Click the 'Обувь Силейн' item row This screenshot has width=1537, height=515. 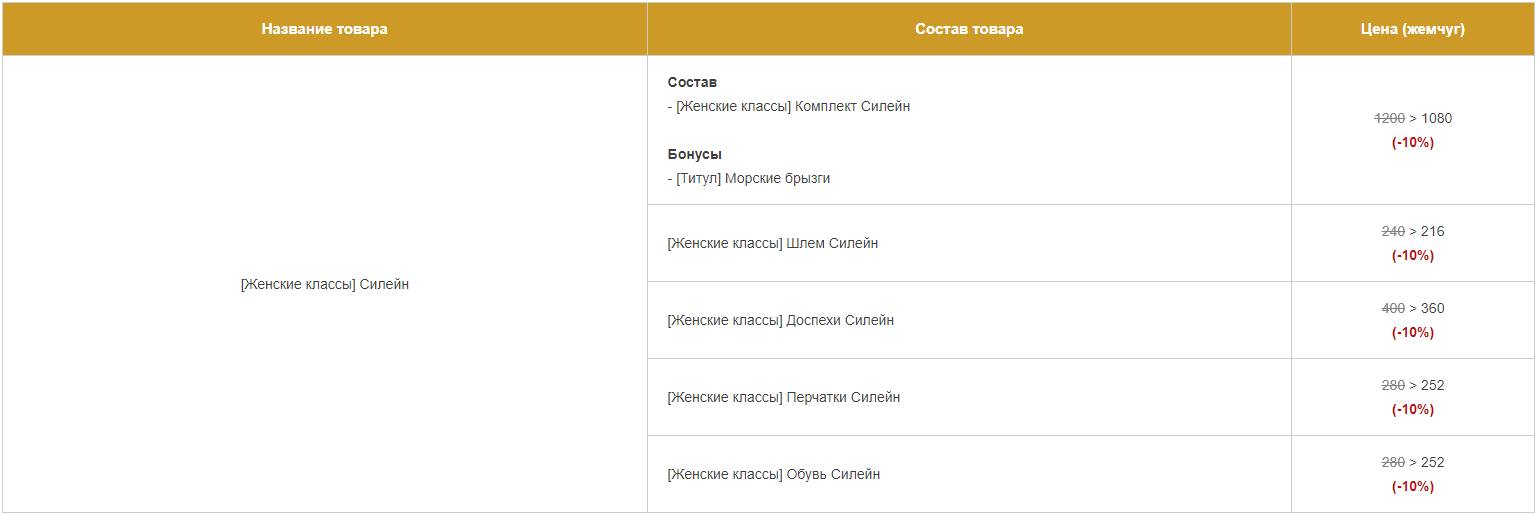[969, 474]
